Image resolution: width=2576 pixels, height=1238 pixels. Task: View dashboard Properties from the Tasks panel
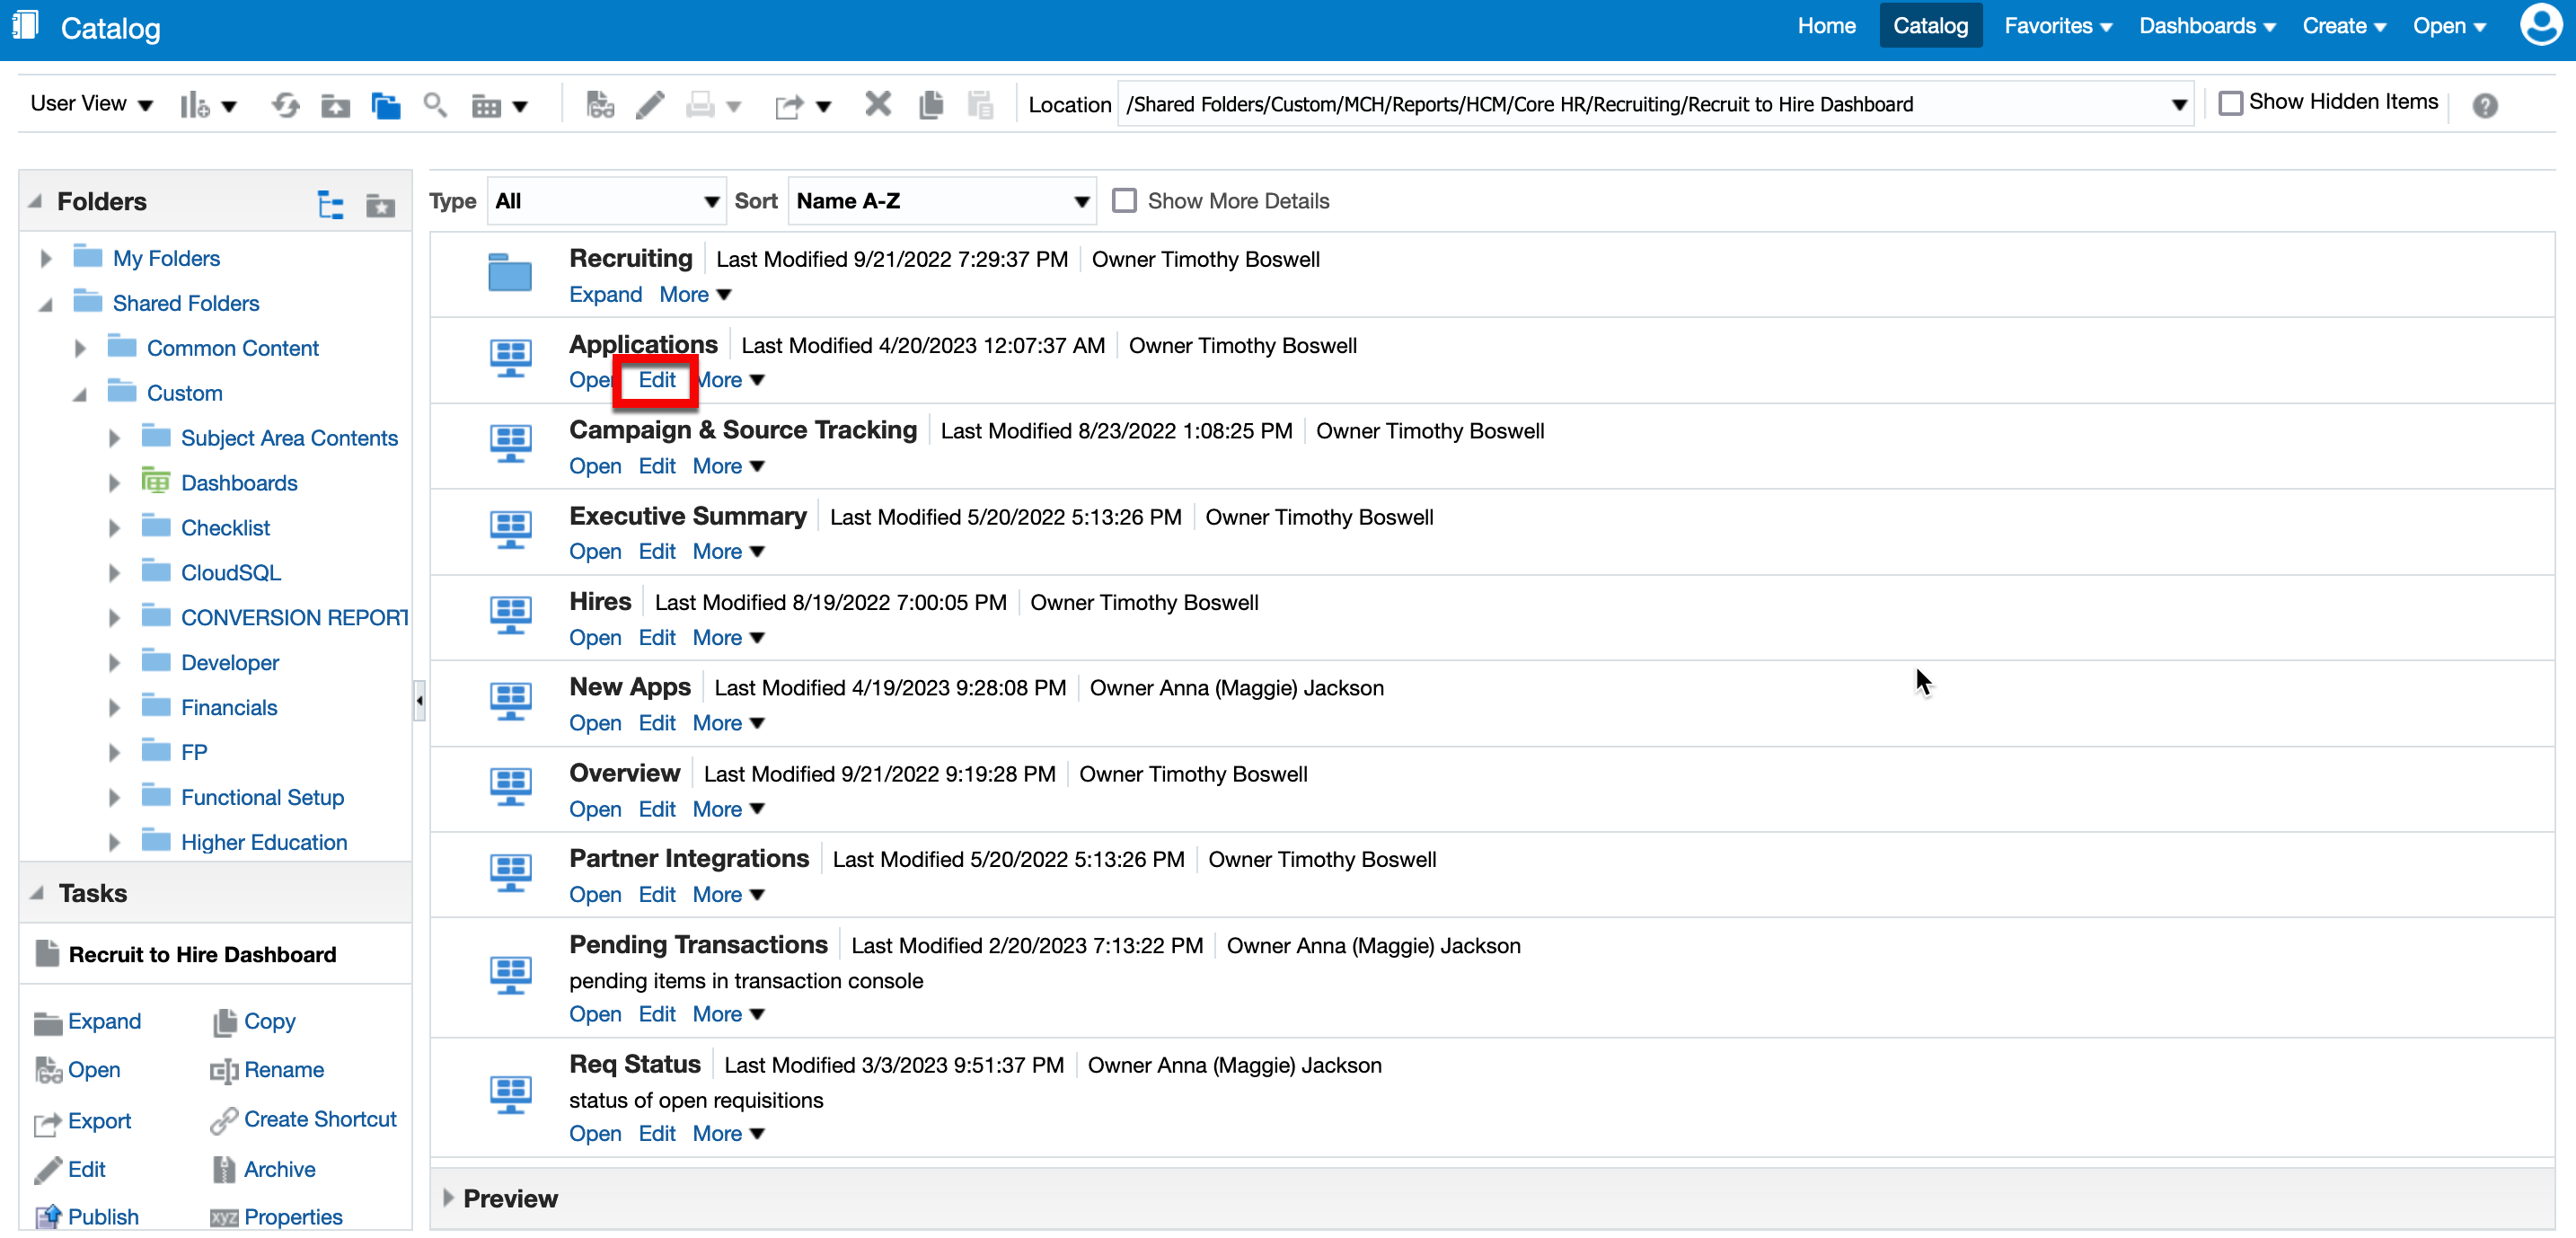pyautogui.click(x=293, y=1216)
